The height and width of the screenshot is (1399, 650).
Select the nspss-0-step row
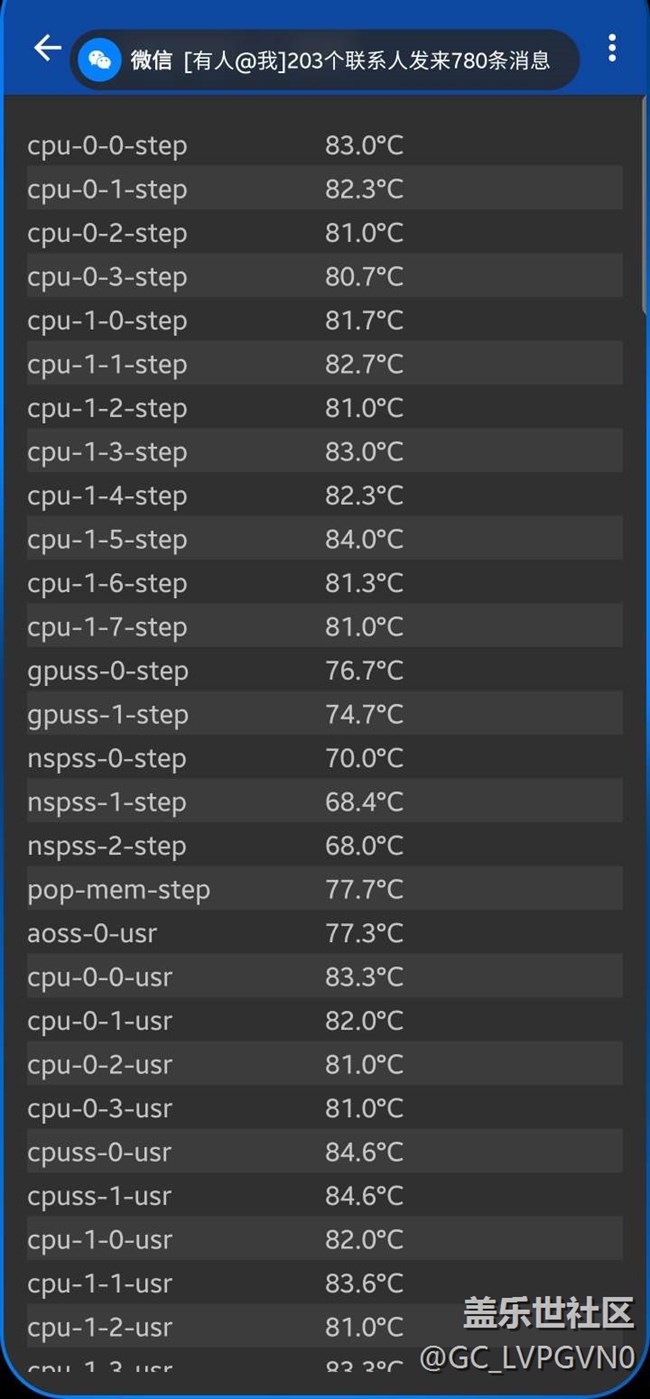324,759
